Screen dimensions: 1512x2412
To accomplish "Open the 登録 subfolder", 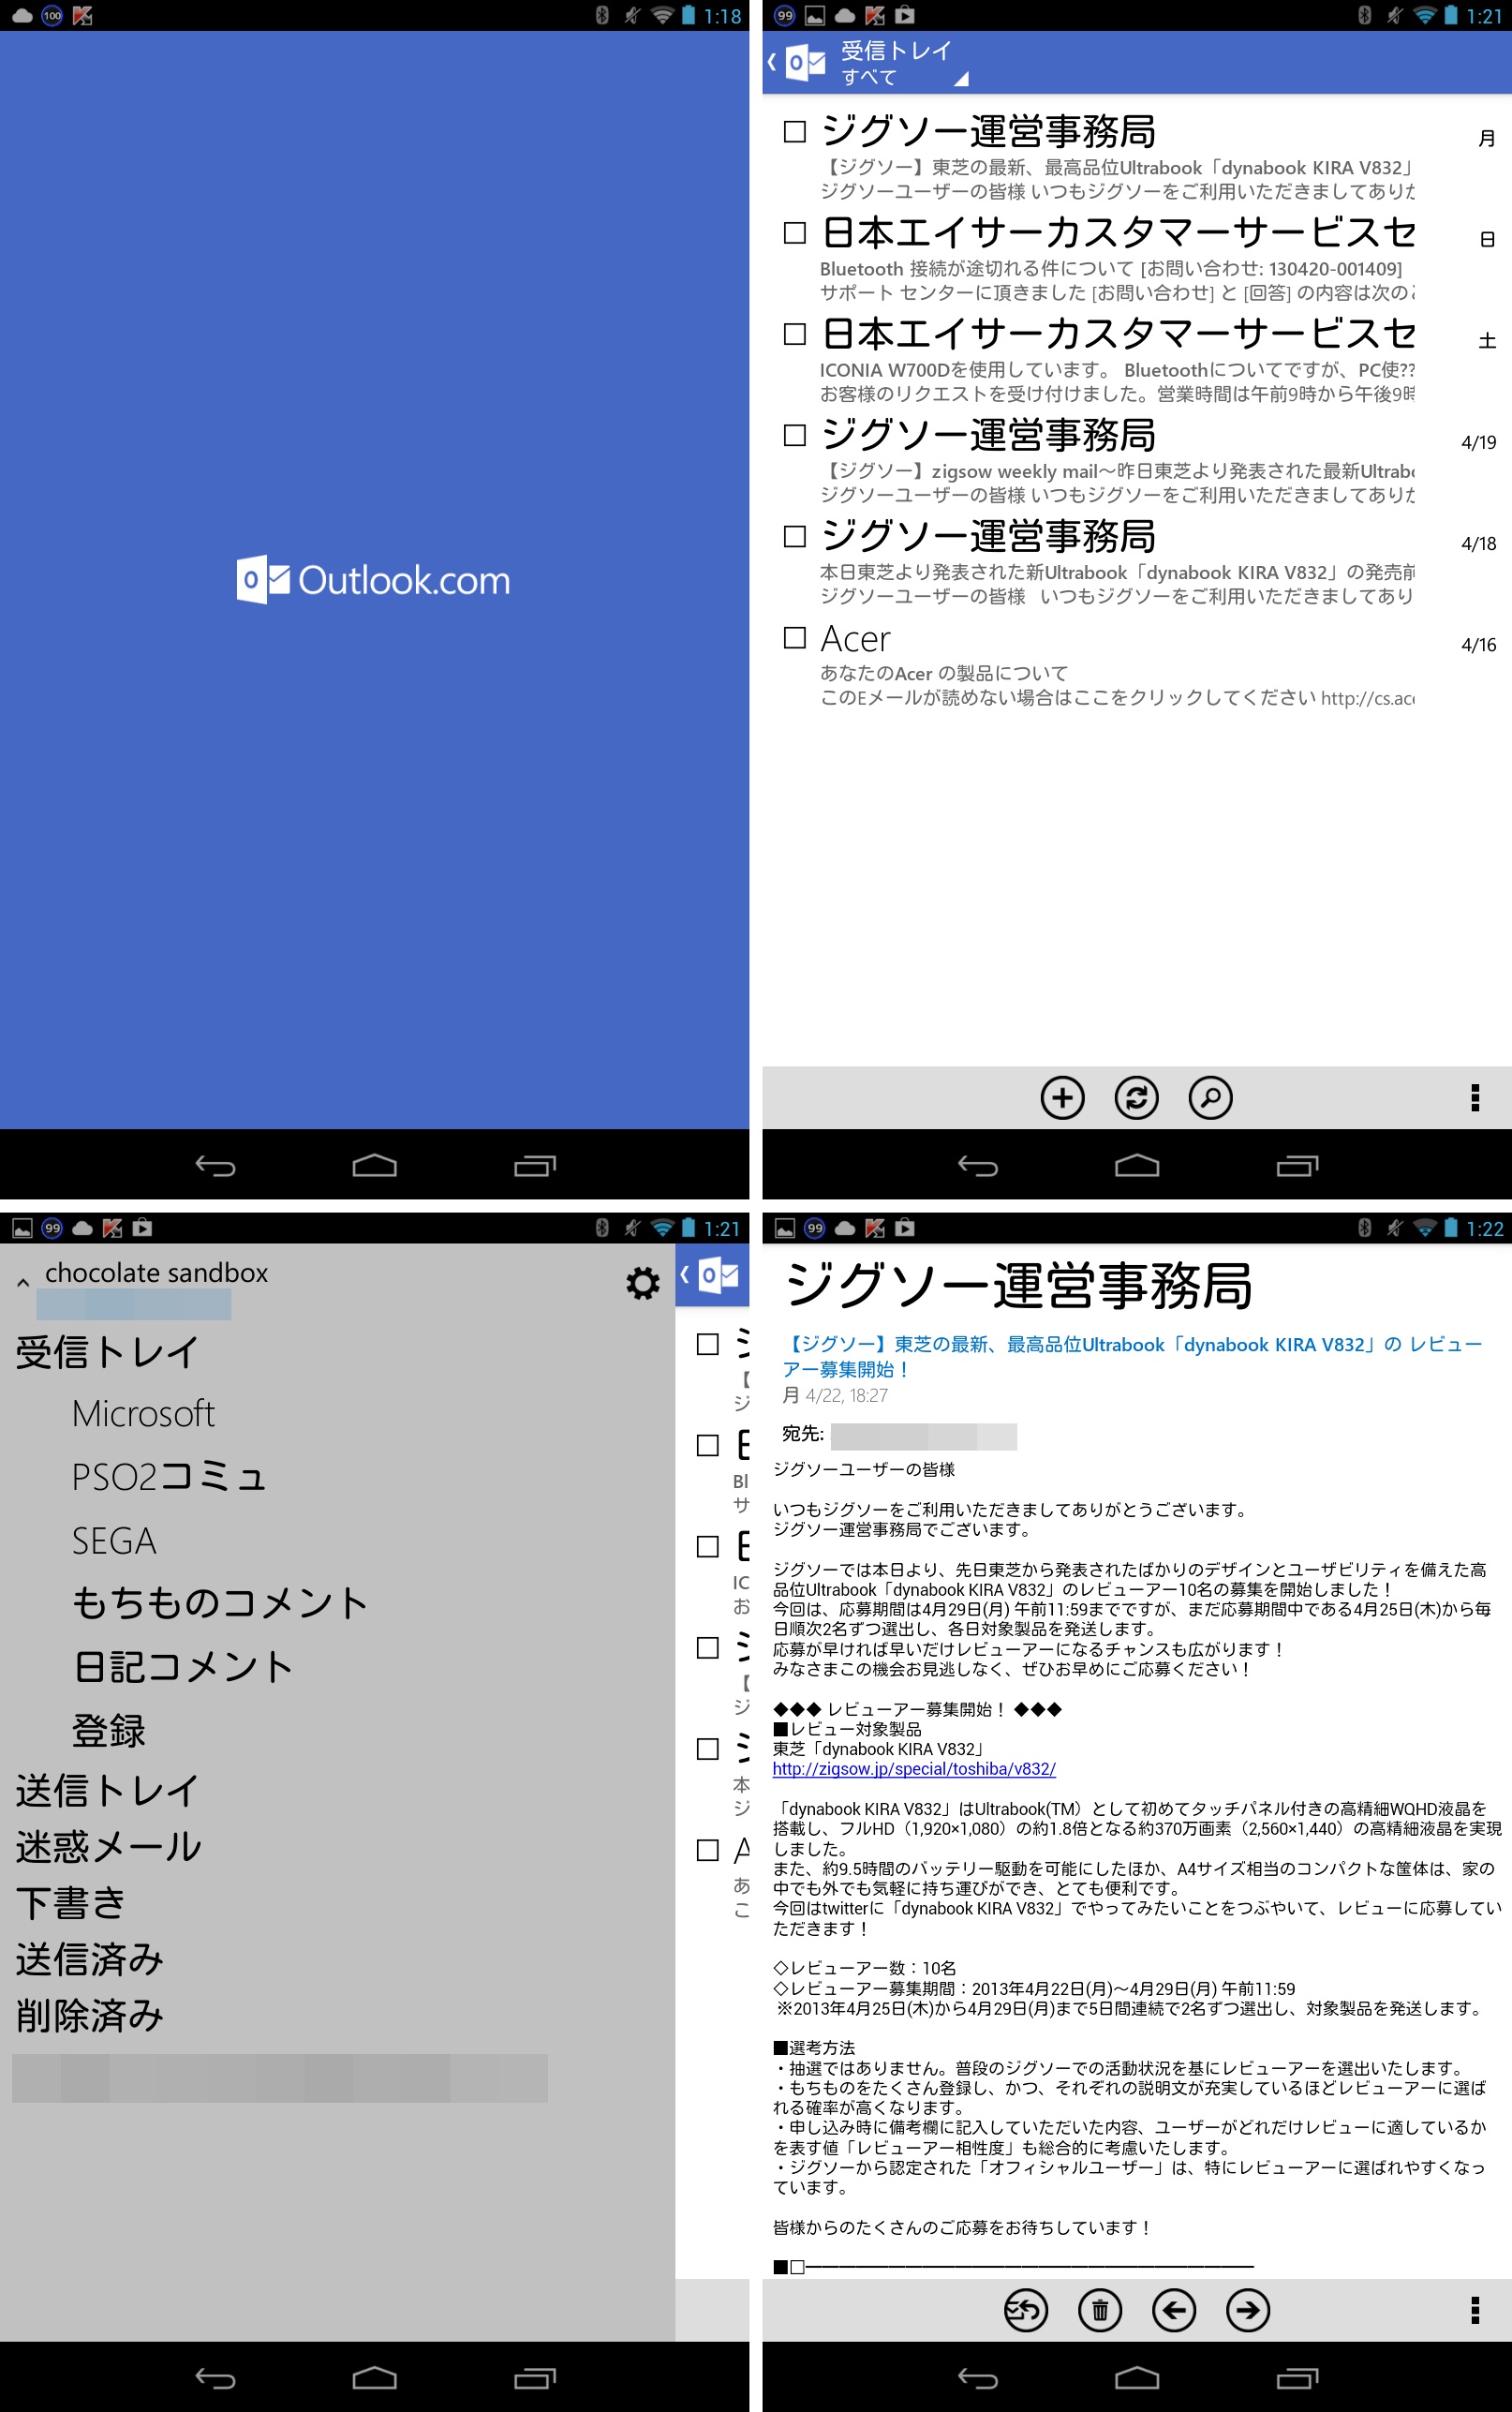I will point(109,1730).
